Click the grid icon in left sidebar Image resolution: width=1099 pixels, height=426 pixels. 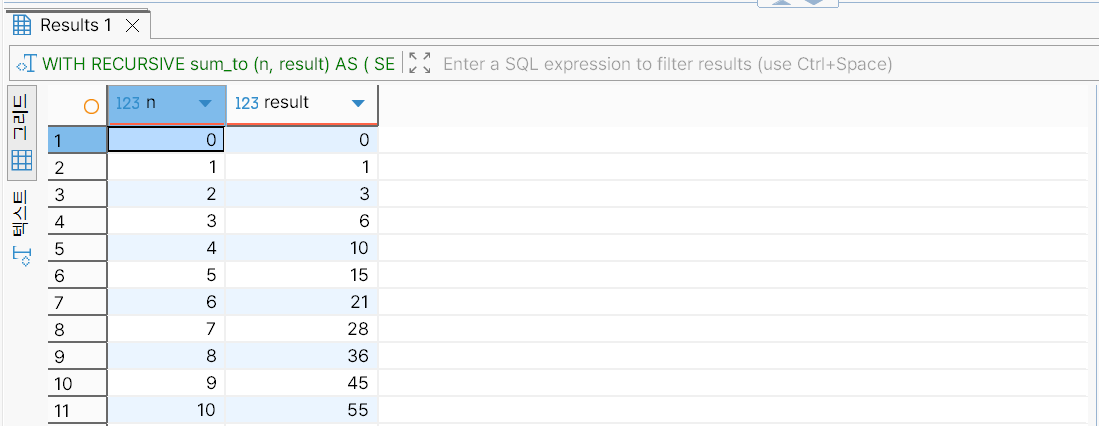coord(22,160)
